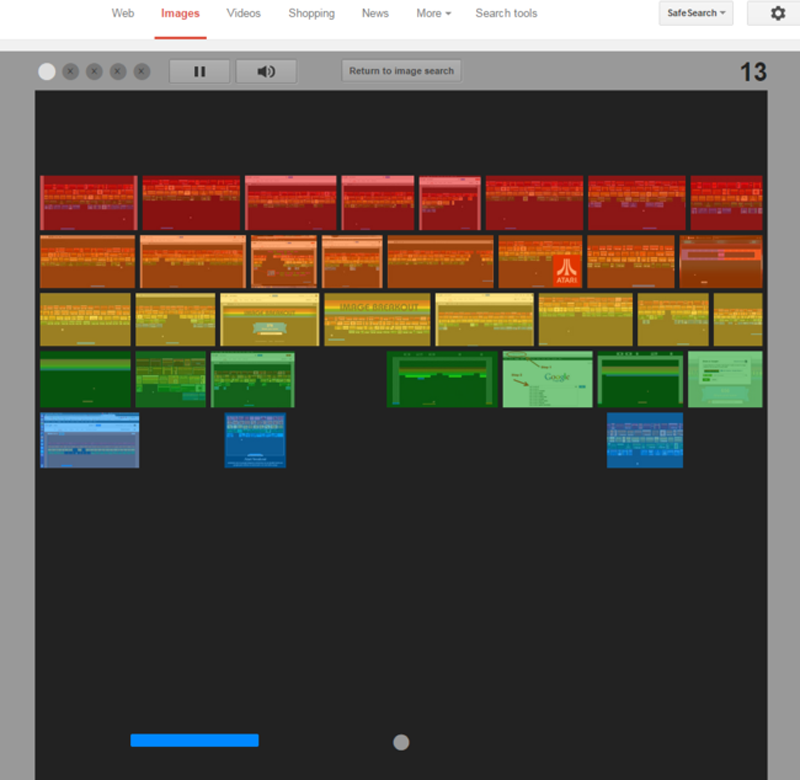The image size is (800, 780).
Task: Click the orange brick with Atari logo
Action: (x=540, y=262)
